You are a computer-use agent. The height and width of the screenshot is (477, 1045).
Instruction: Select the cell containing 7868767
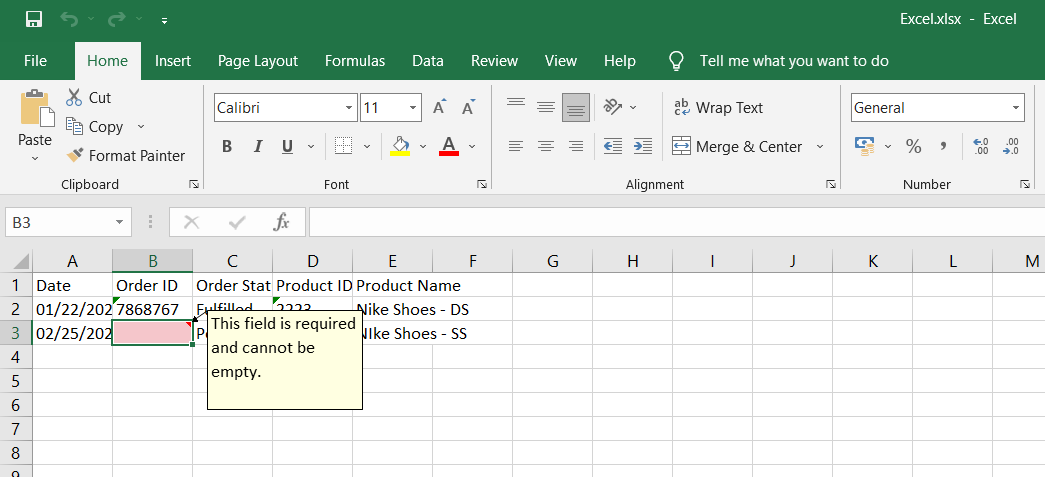[x=153, y=308]
